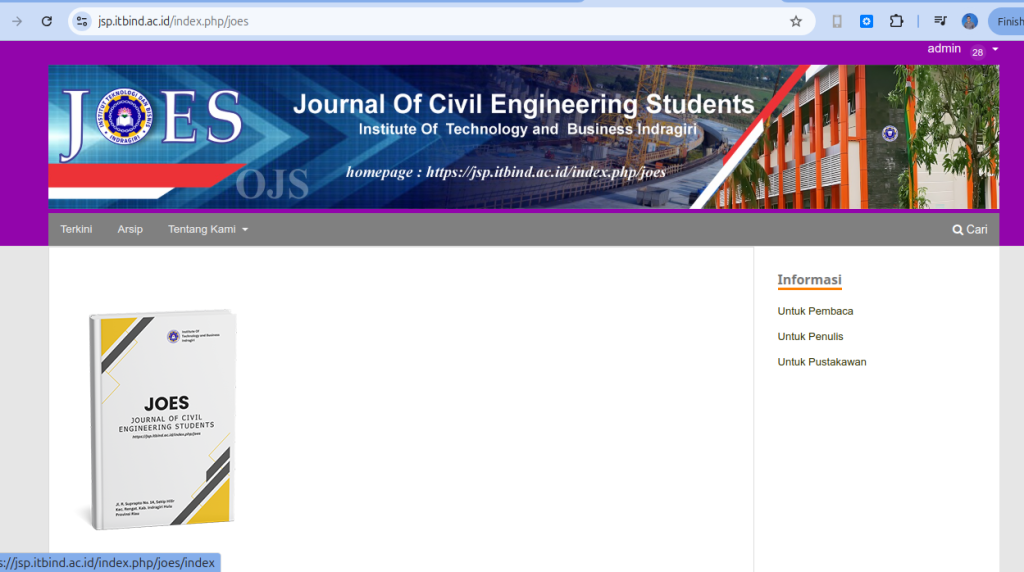Expand the admin dropdown caret
Viewport: 1024px width, 572px height.
point(995,49)
